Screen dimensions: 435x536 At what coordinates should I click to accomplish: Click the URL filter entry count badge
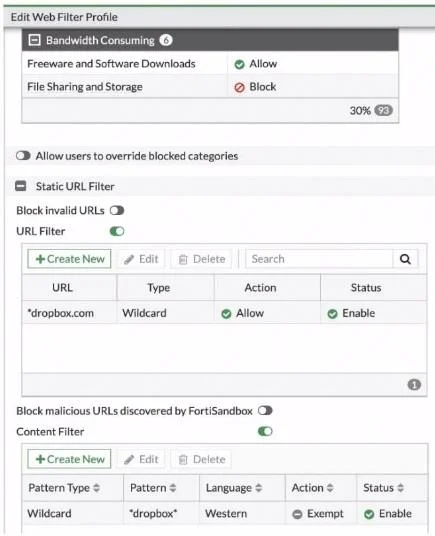tap(414, 385)
